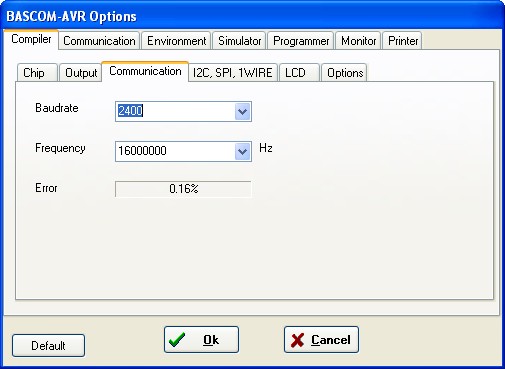Click the green checkmark icon on Ok

177,340
